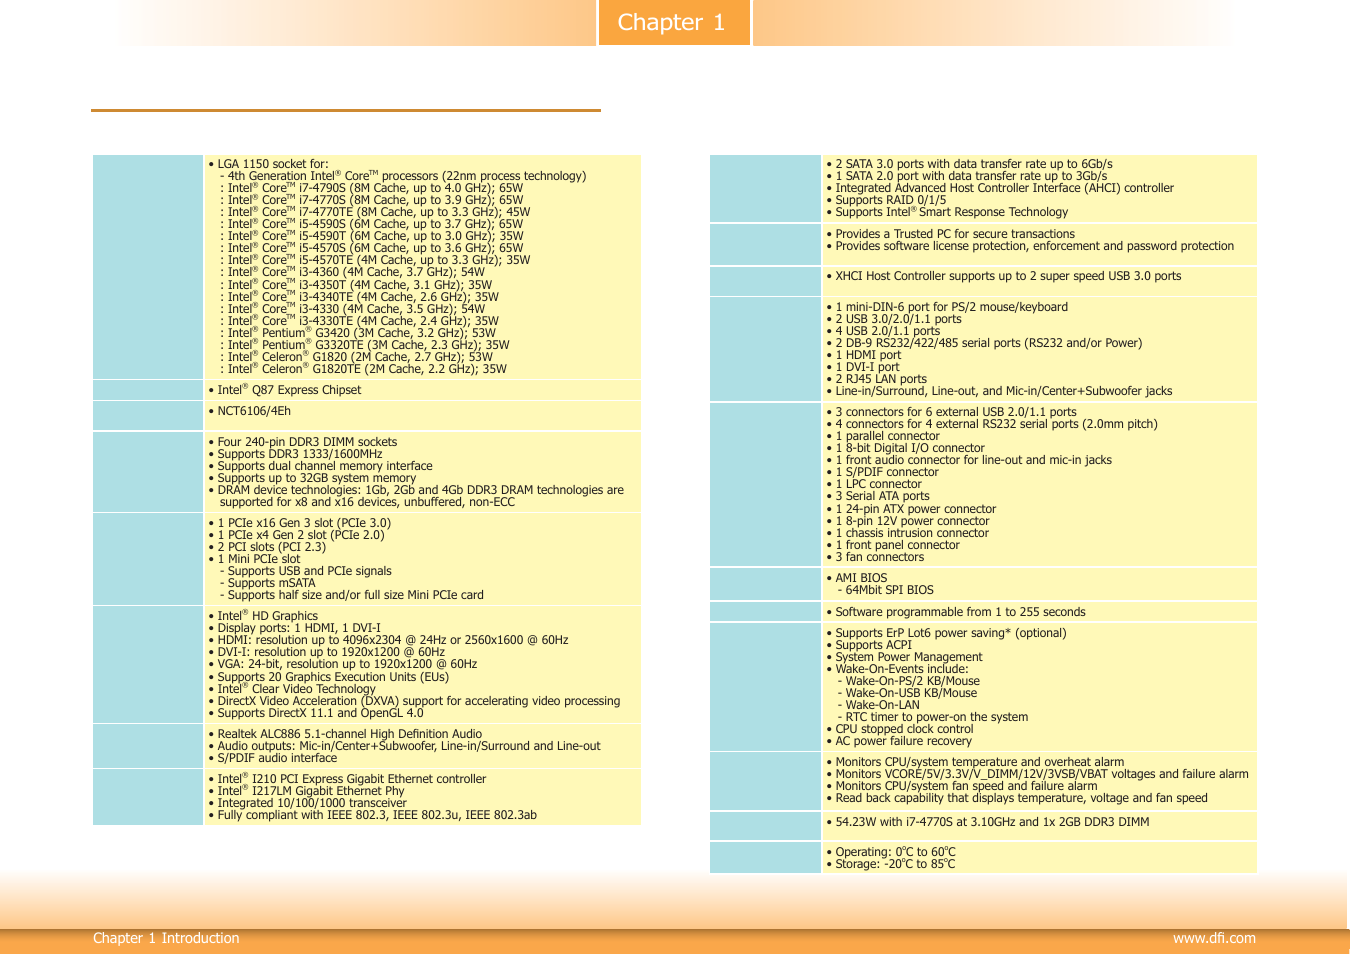Click the Core i3-4360 processor line

coord(352,272)
